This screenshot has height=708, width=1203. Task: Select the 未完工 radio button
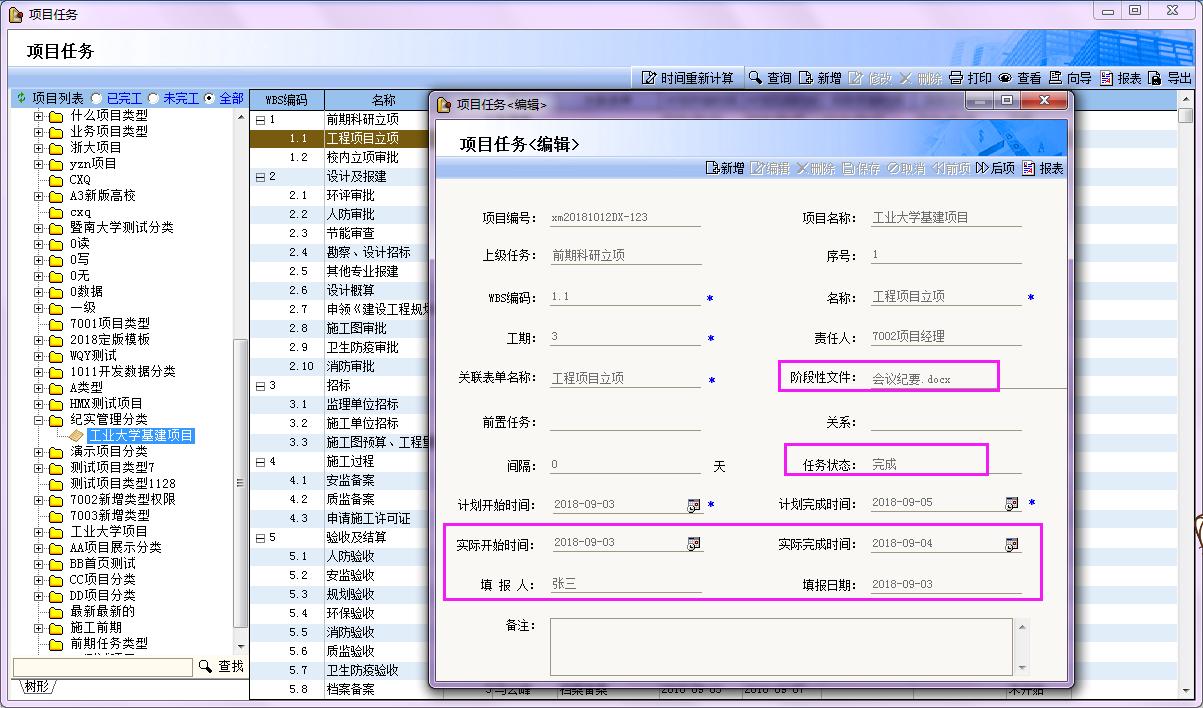[153, 98]
